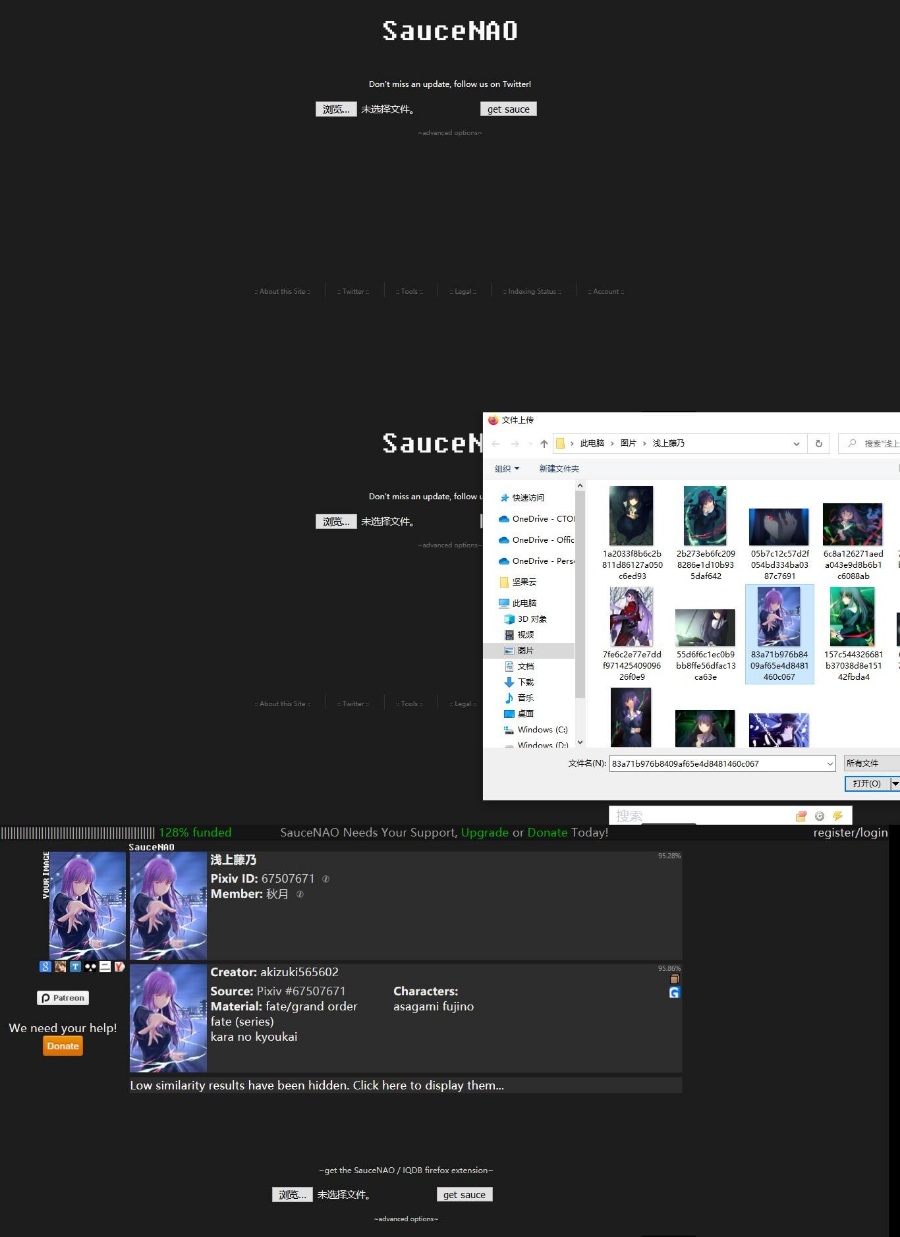Expand the file name combo box arrow
Image resolution: width=900 pixels, height=1237 pixels.
(828, 763)
